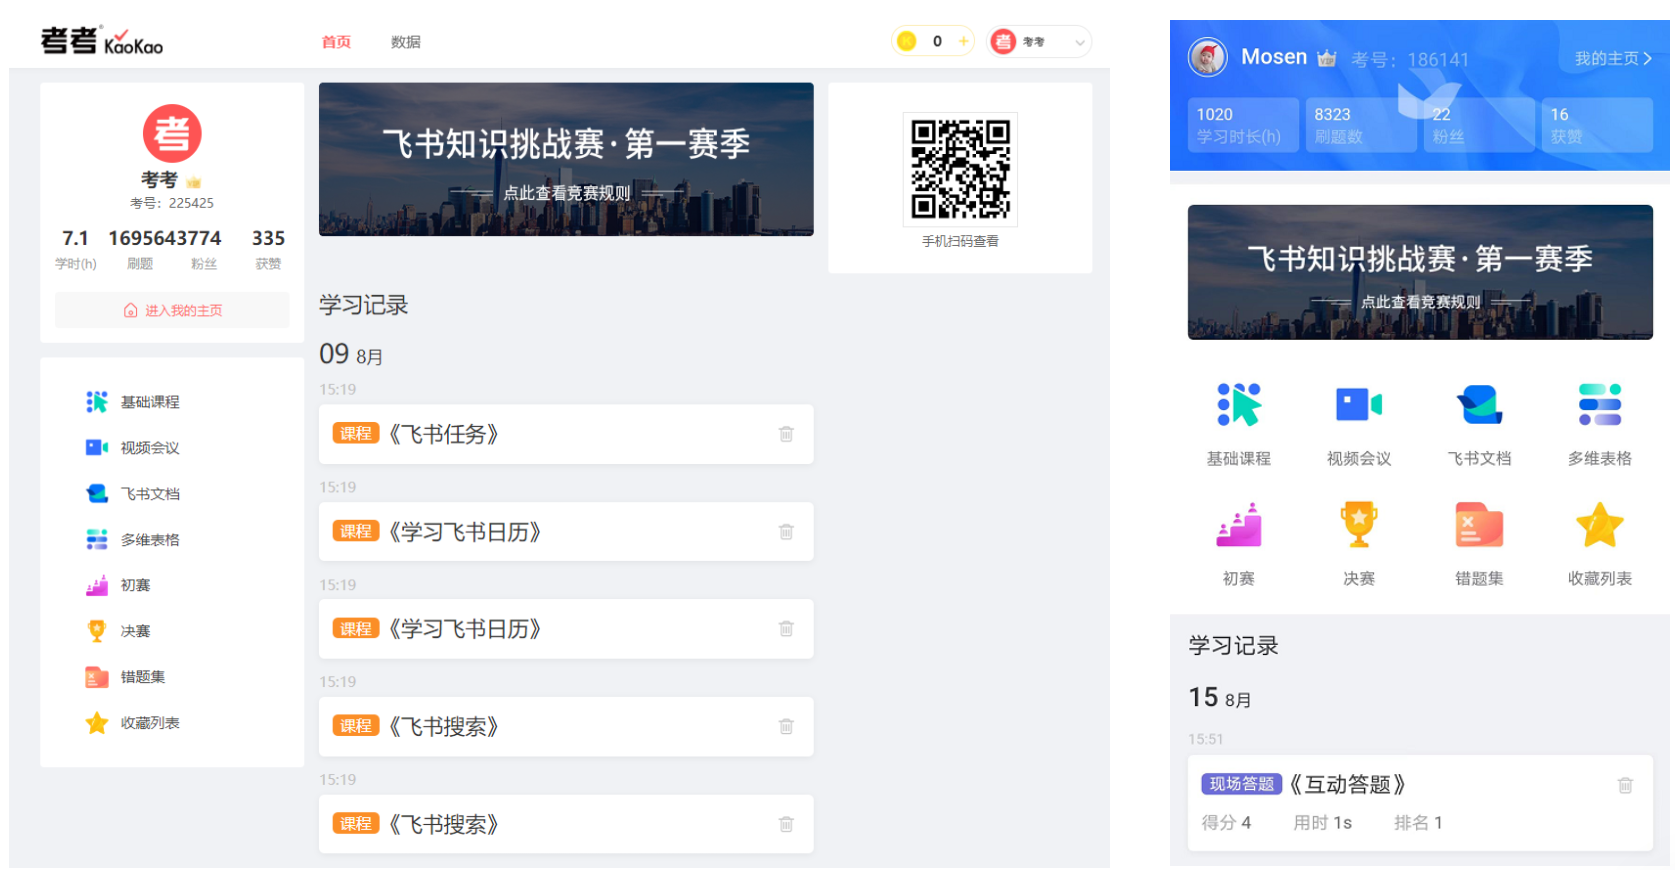Click the 8323 刷题数 stat card in mobile view
1675x870 pixels.
click(1361, 125)
